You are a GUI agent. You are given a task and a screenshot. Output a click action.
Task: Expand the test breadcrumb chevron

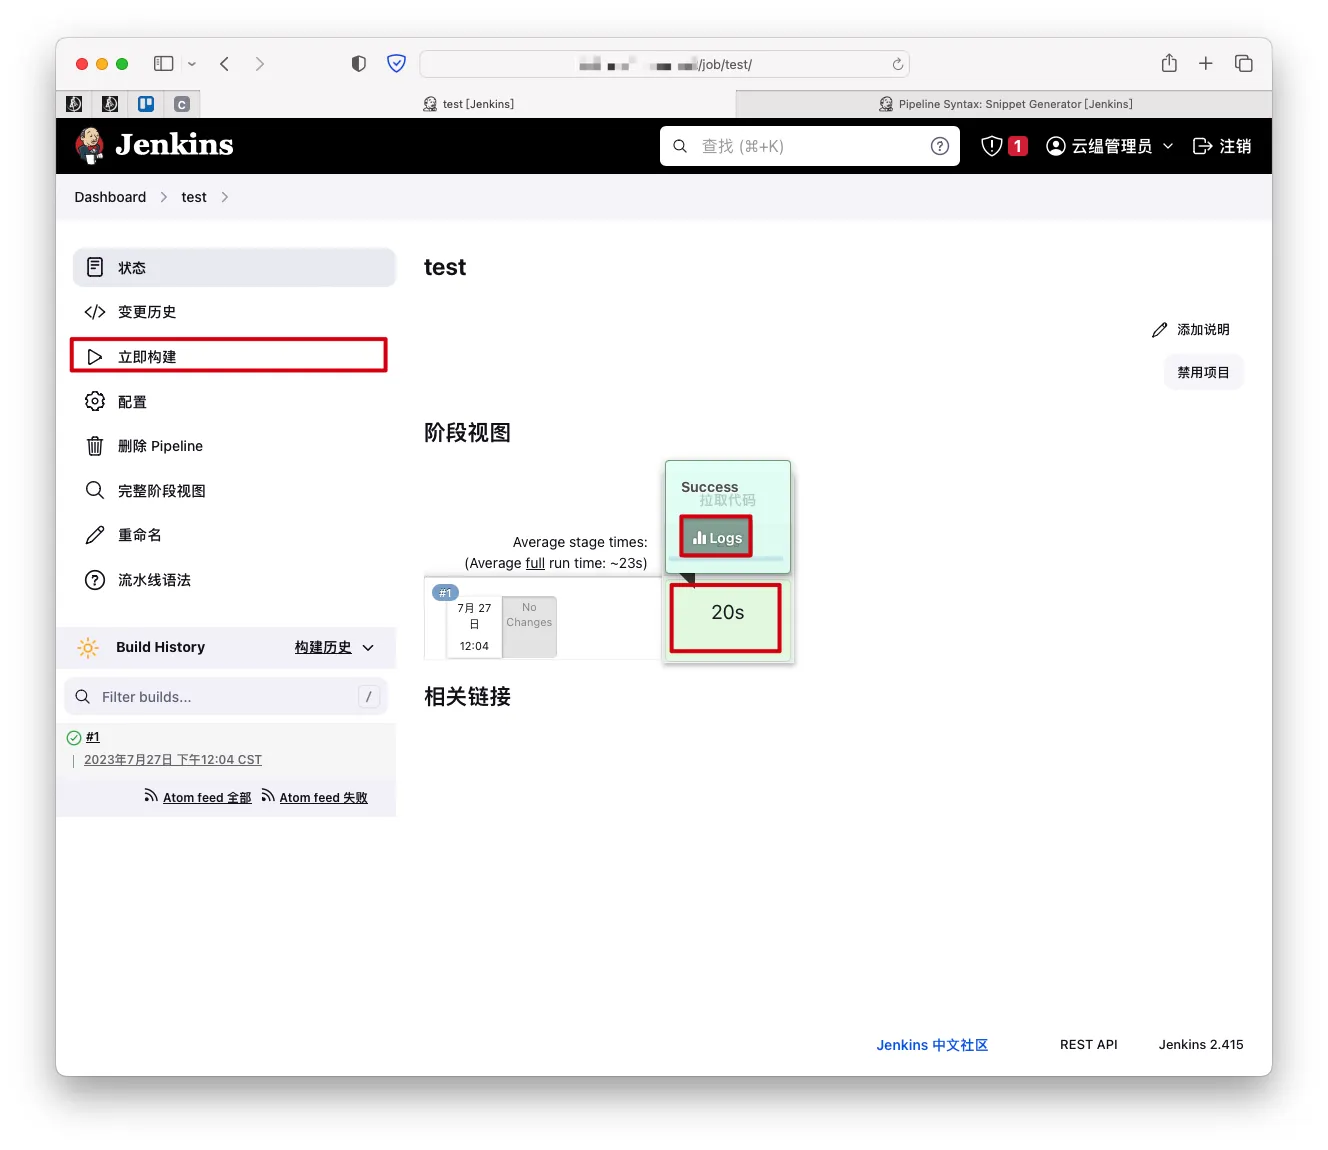(225, 197)
